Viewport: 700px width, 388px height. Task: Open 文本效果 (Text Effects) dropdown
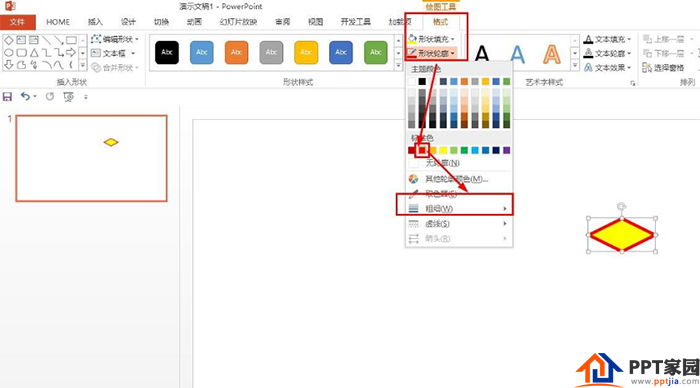[x=608, y=68]
